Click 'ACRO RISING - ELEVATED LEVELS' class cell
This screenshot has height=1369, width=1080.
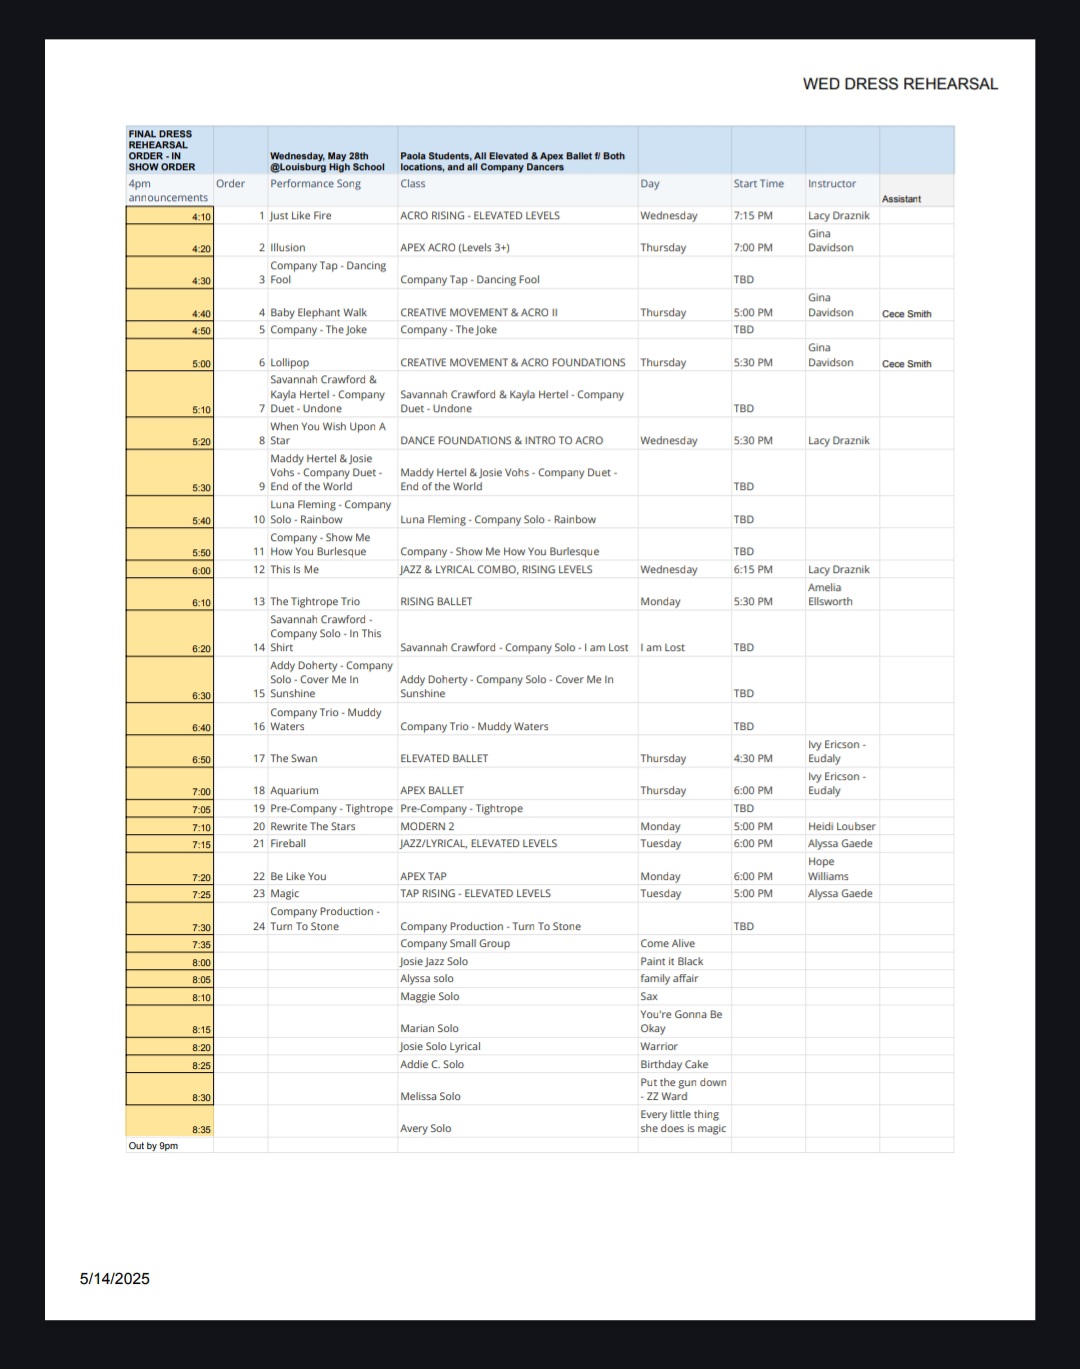point(517,216)
